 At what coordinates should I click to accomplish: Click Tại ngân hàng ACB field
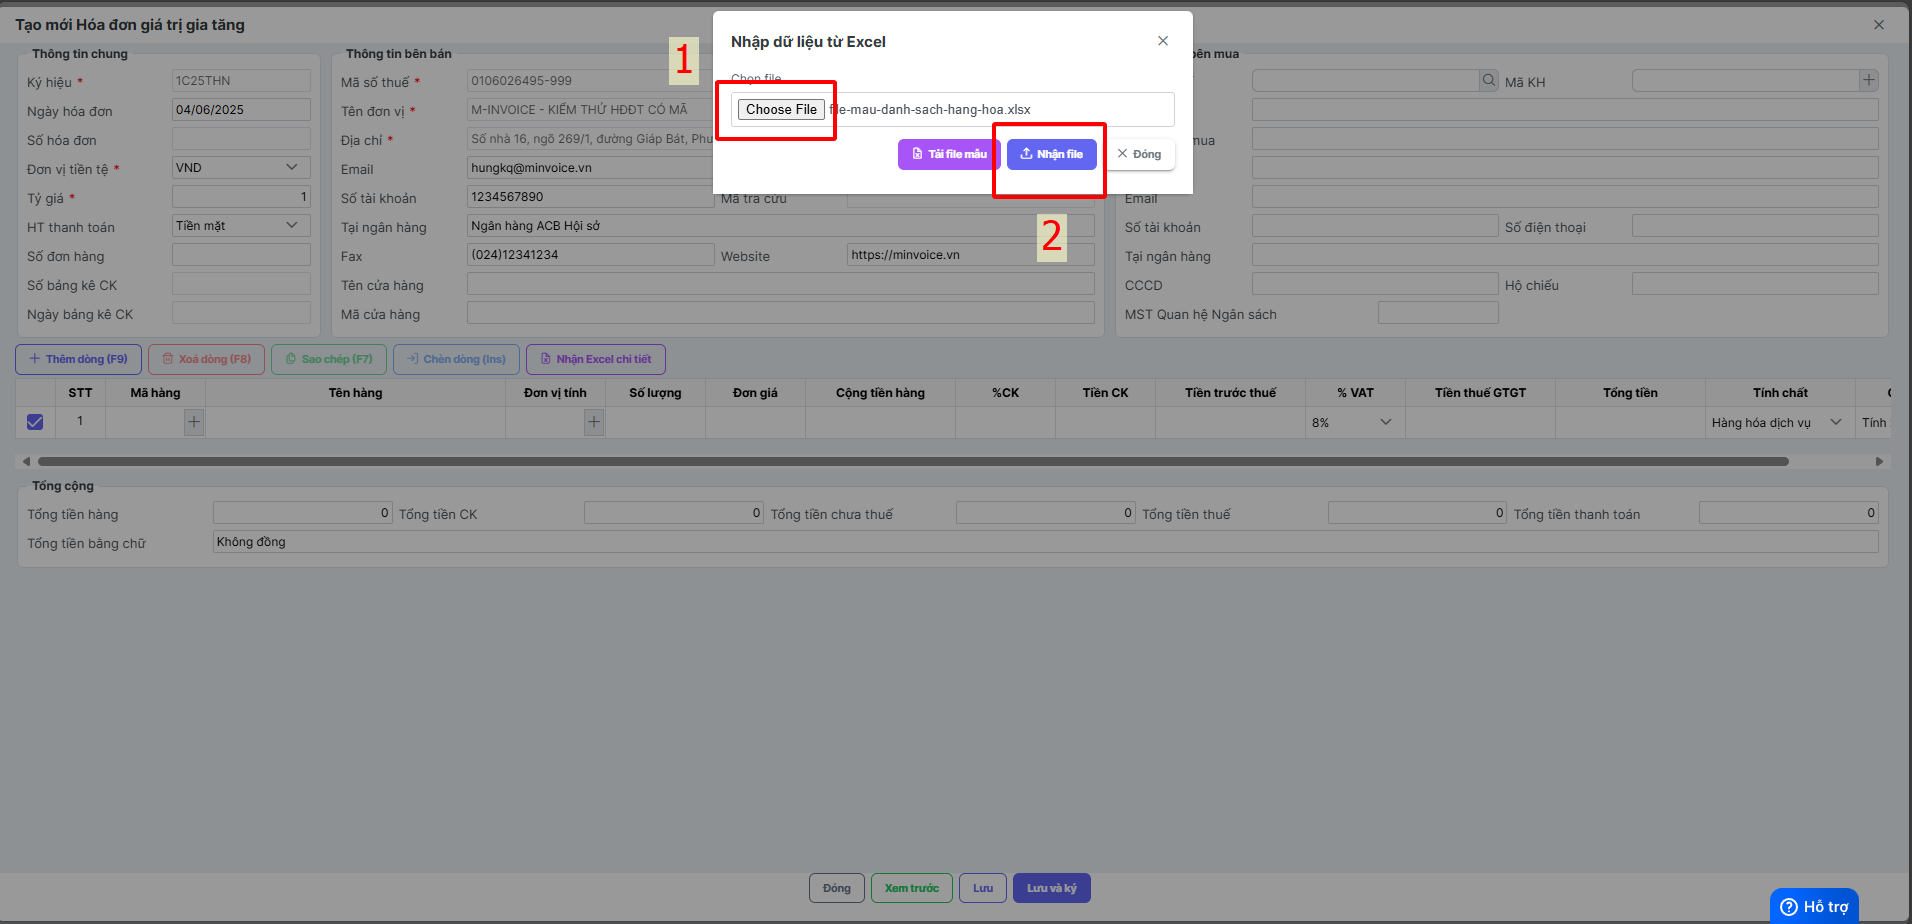click(x=780, y=225)
